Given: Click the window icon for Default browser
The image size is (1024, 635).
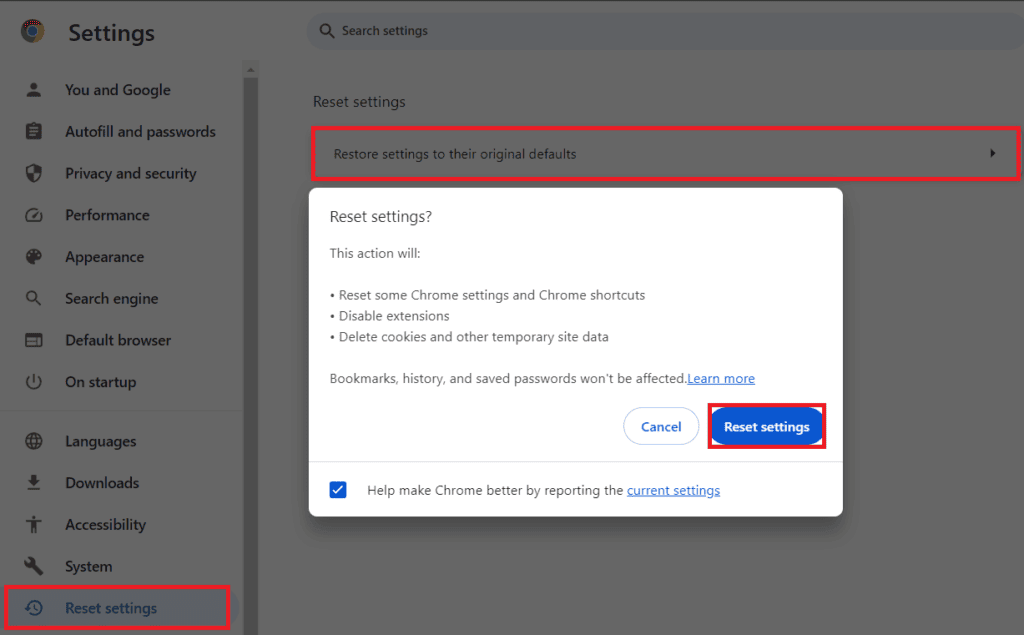Looking at the screenshot, I should coord(33,340).
